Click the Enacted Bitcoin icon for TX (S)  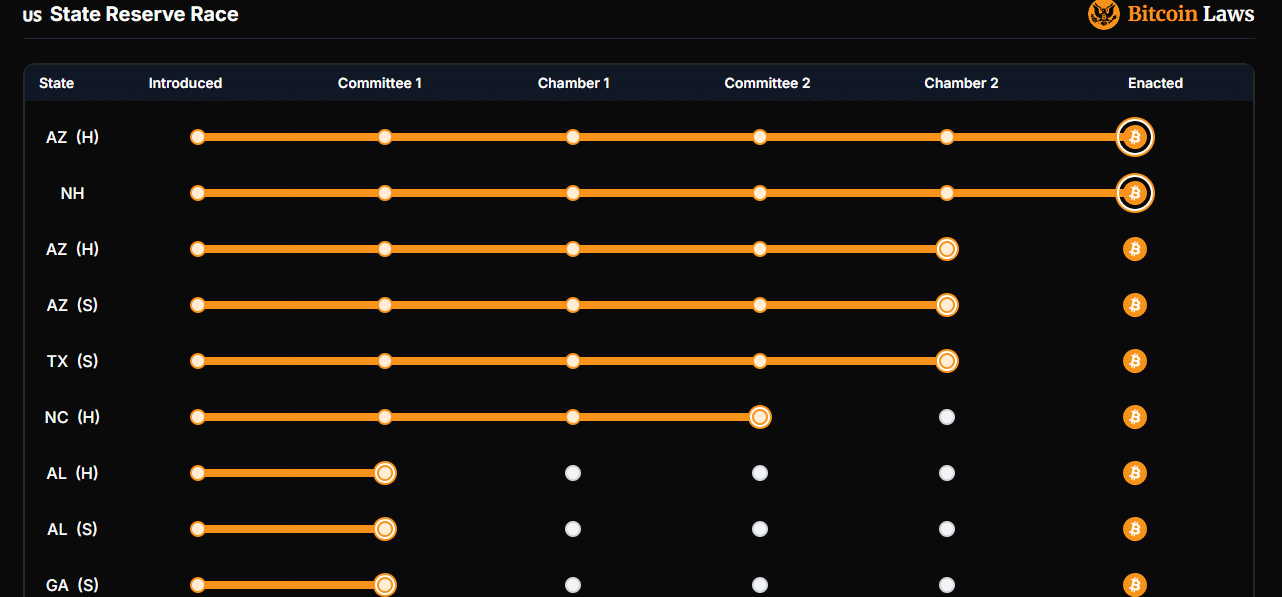[1135, 361]
